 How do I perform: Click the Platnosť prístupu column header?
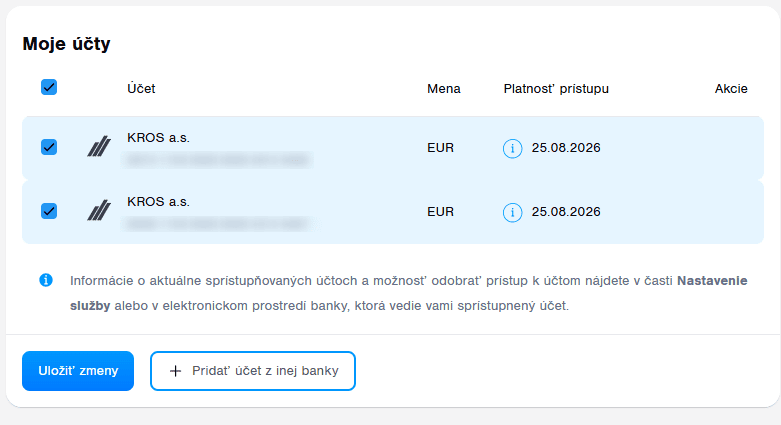click(556, 89)
